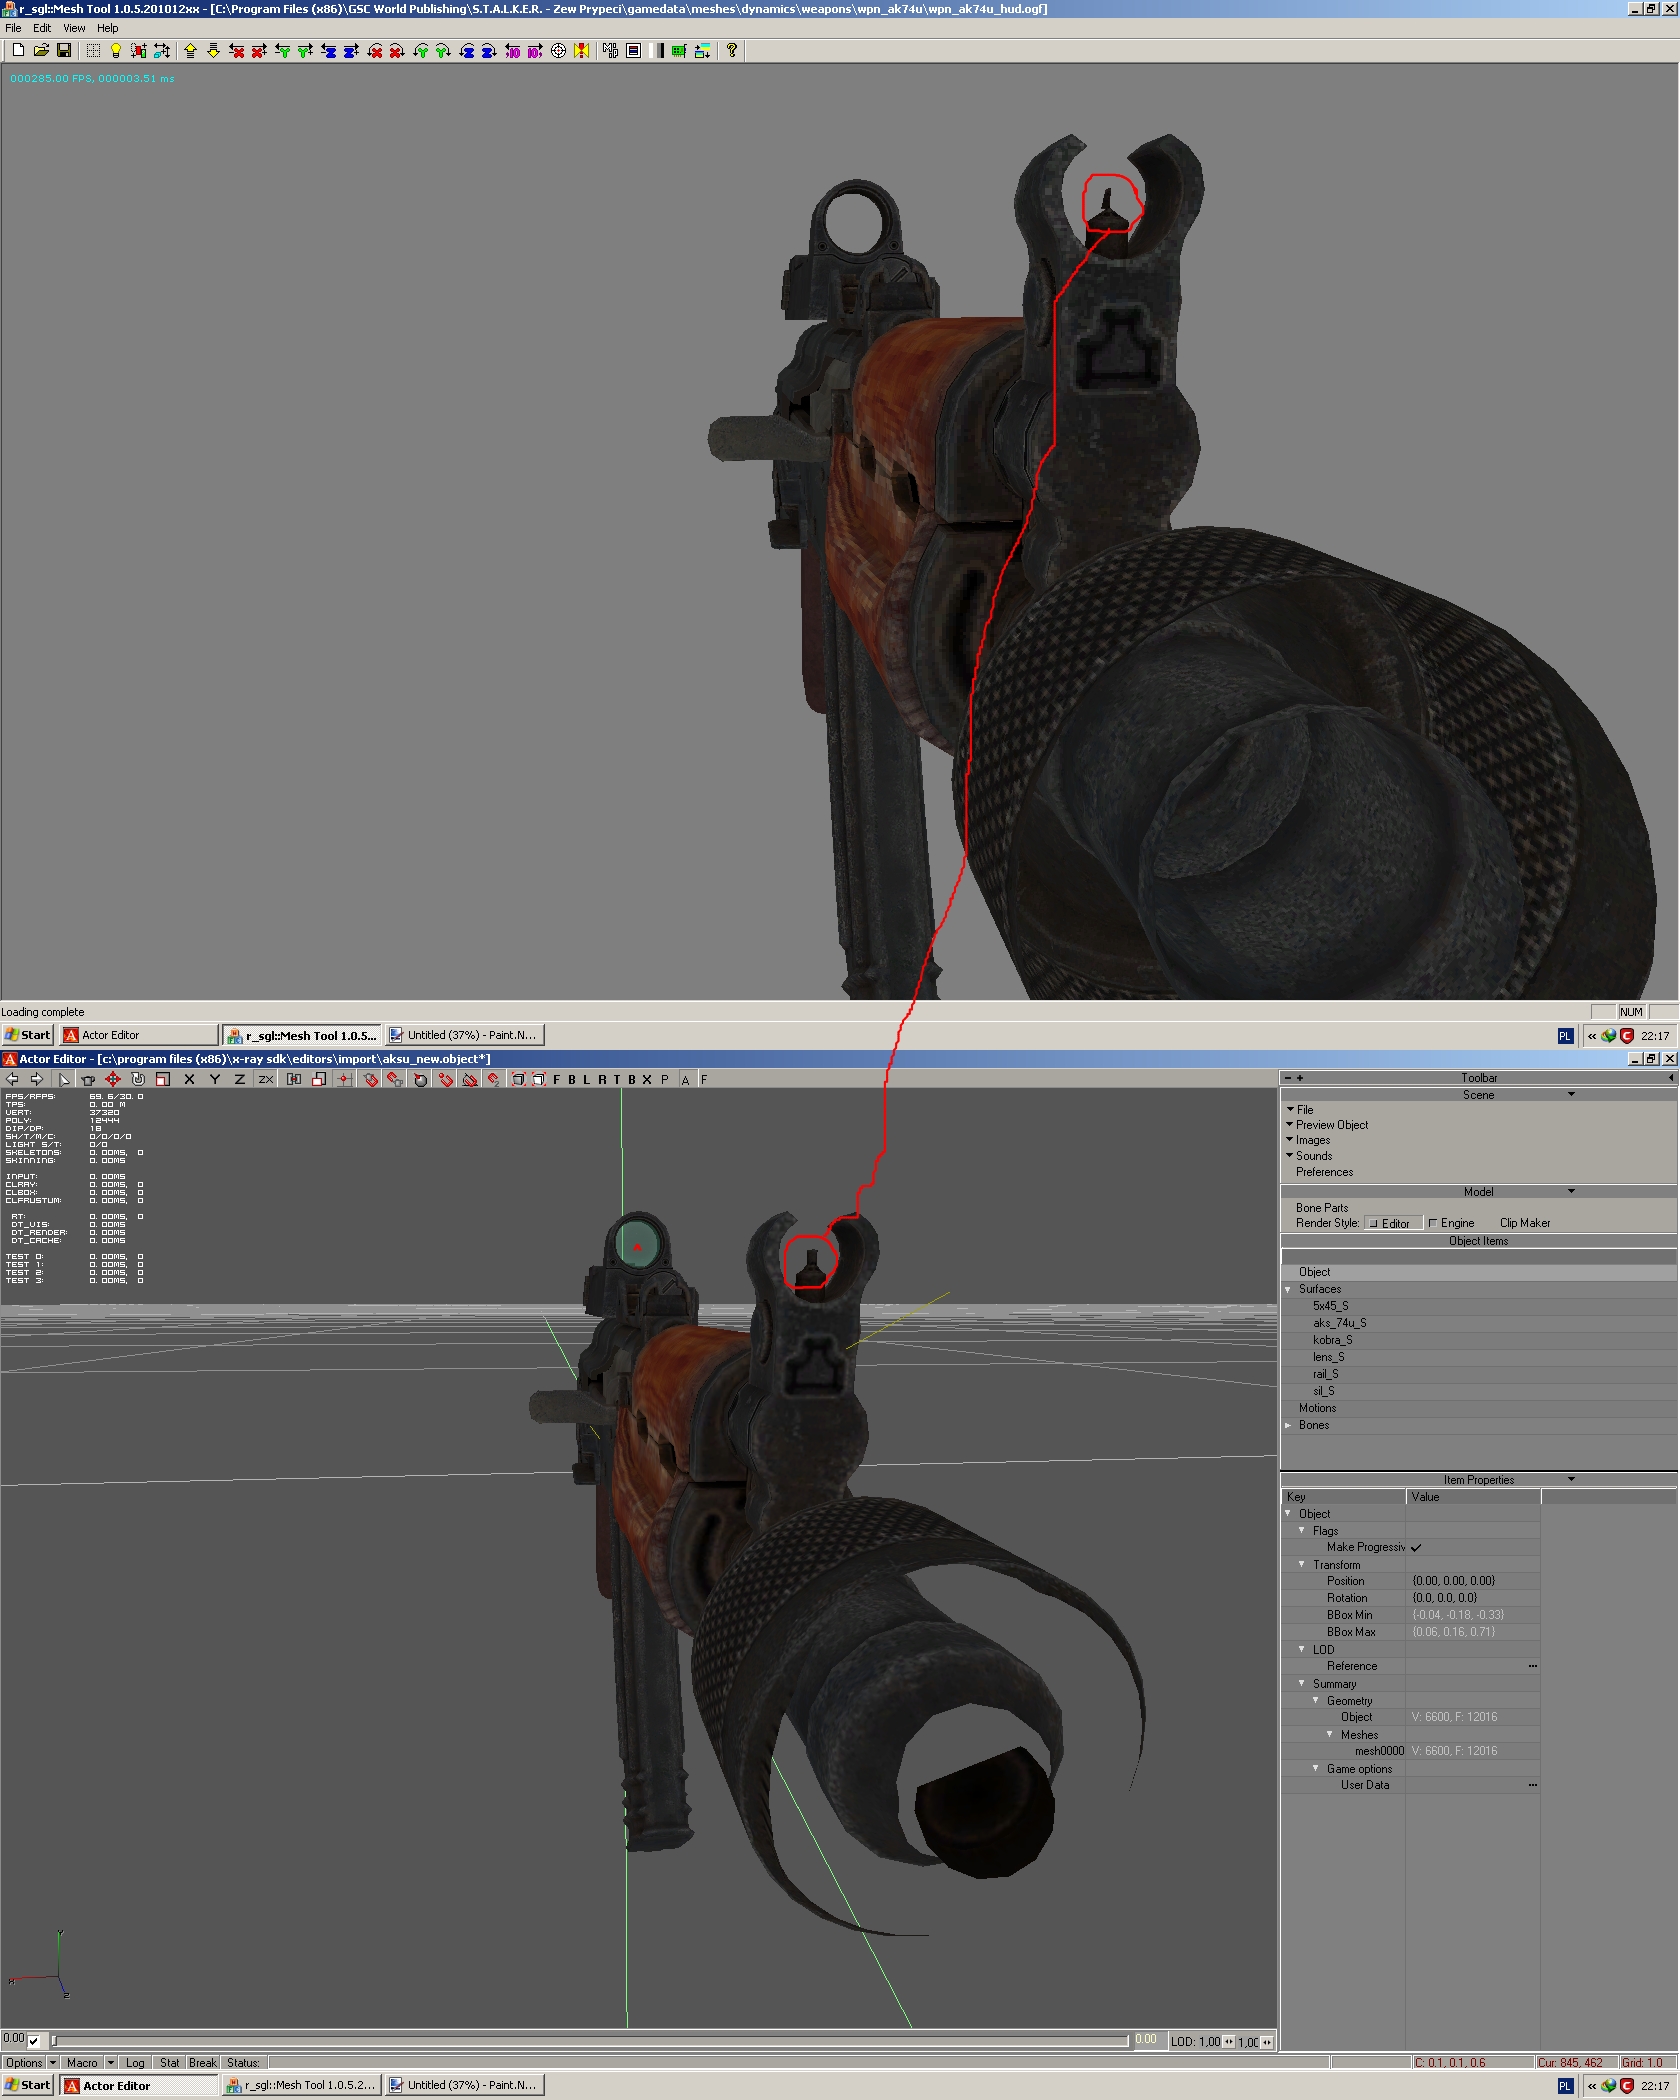Screen dimensions: 1680x2100
Task: Click the Stat button in bottom bar
Action: tap(169, 2062)
